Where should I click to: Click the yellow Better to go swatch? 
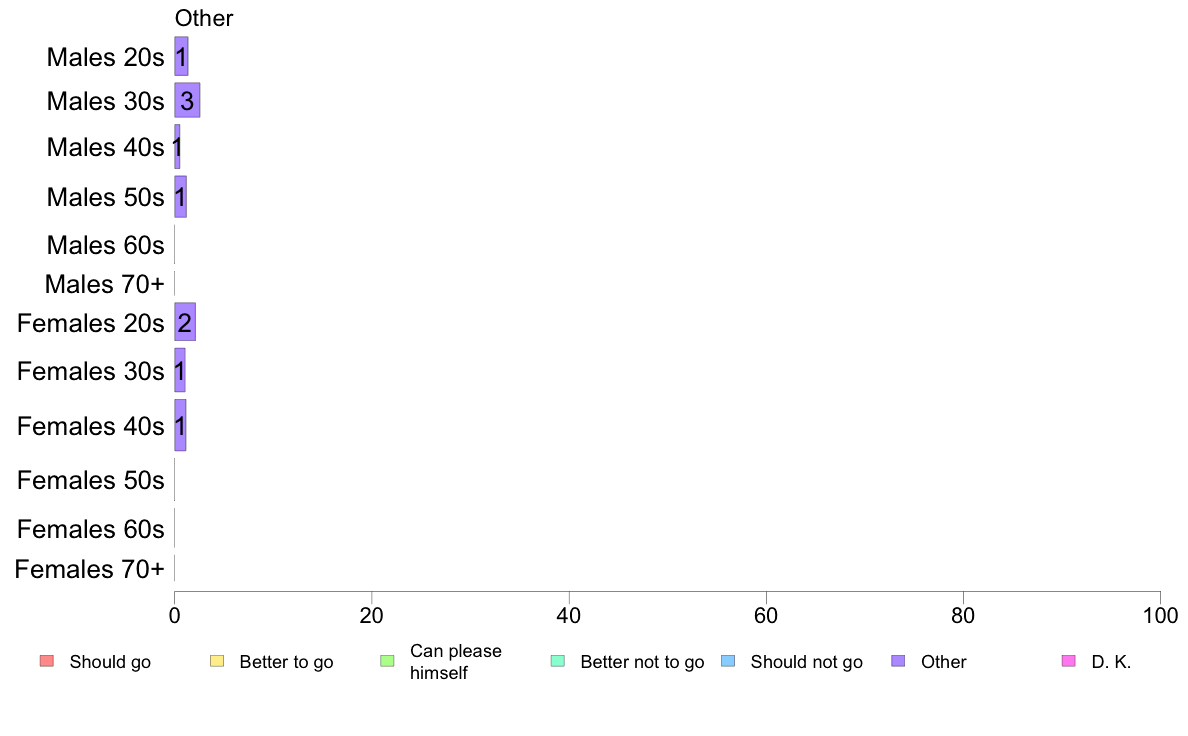[x=217, y=661]
